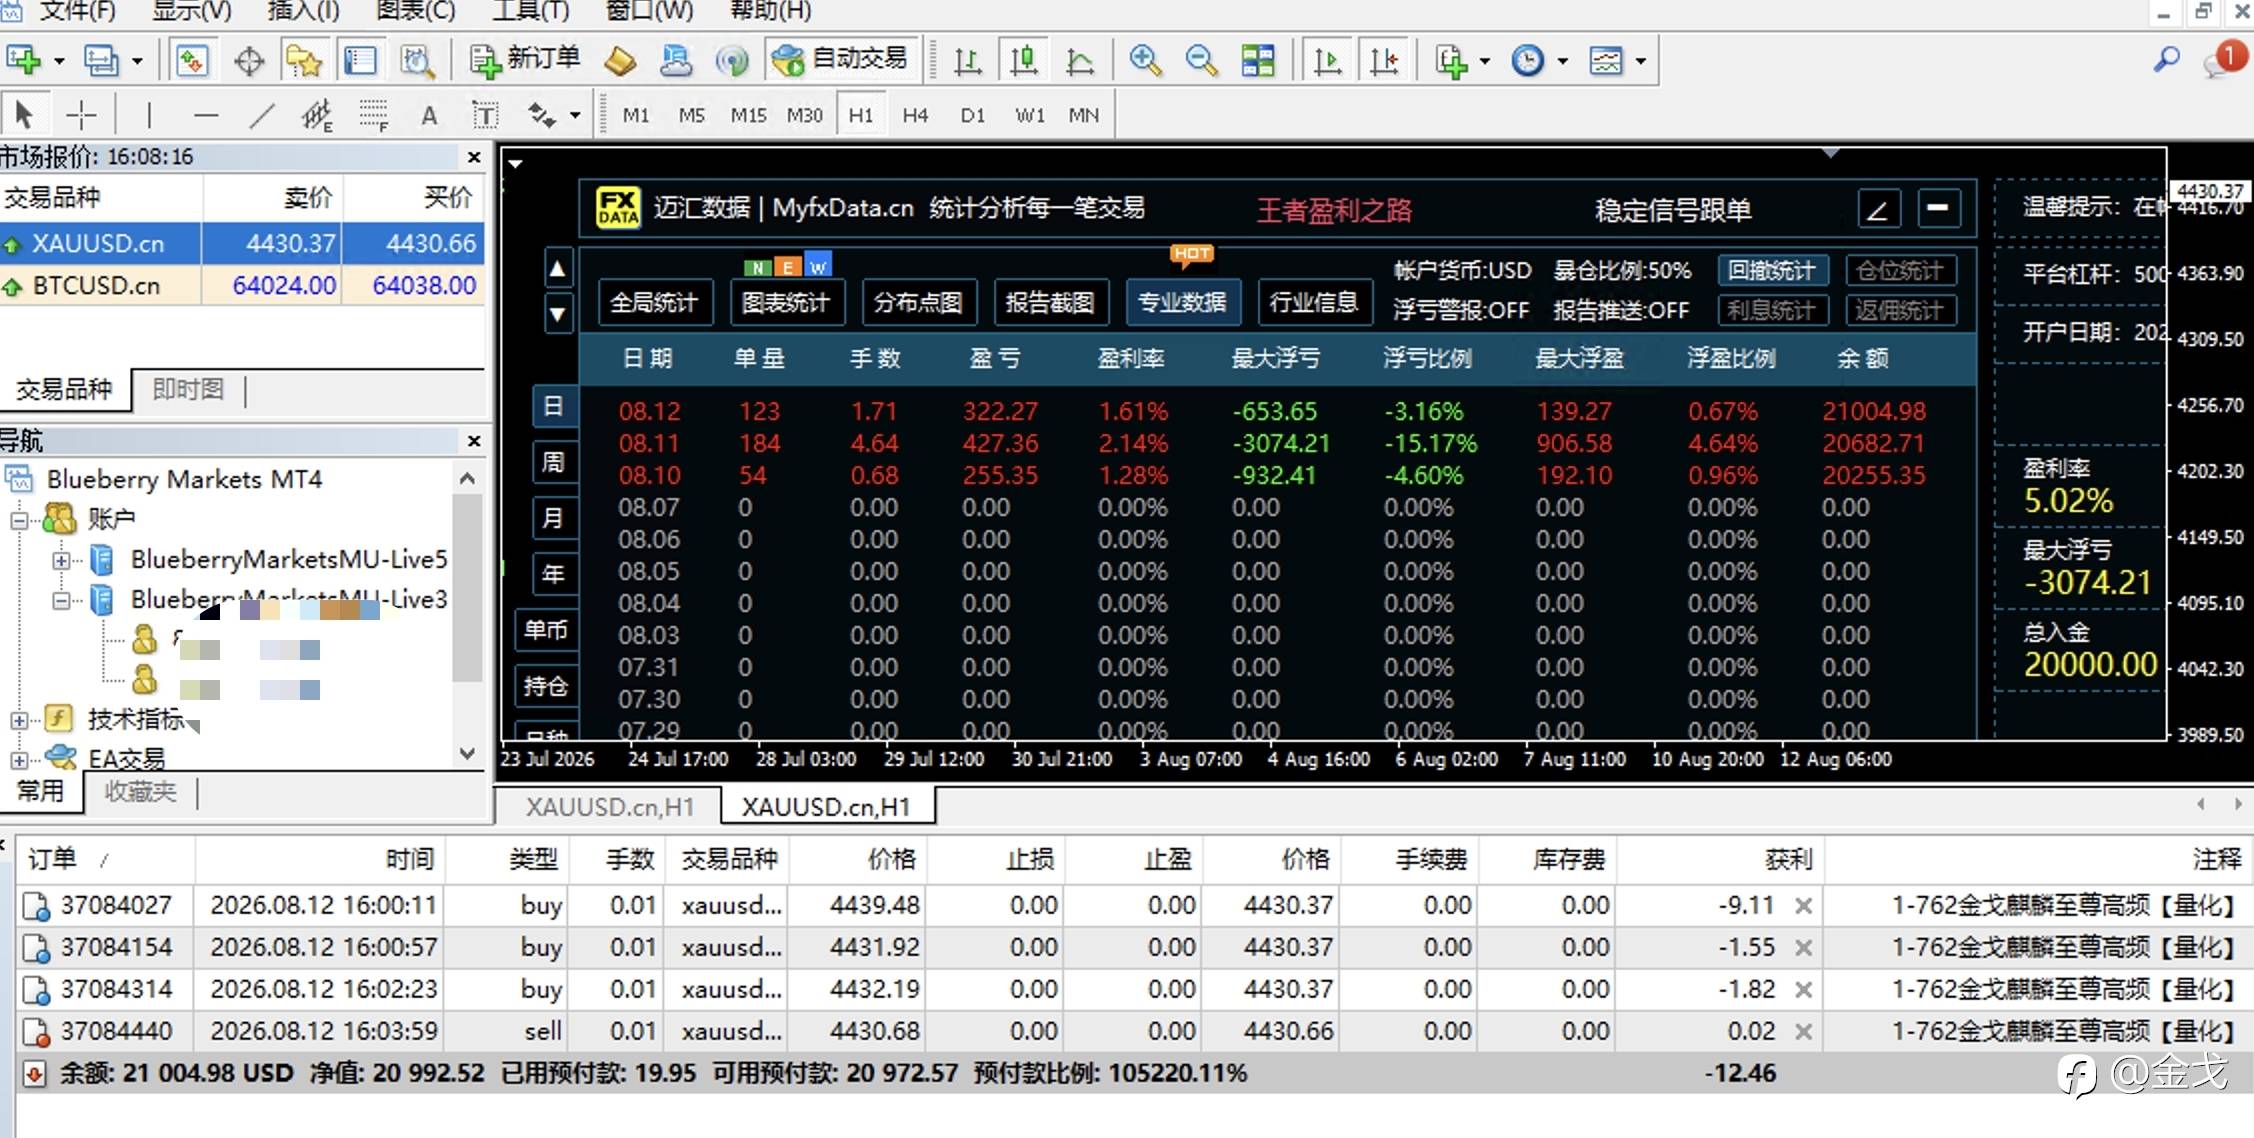2254x1138 pixels.
Task: Open the Data Window crosshair icon
Action: 249,61
